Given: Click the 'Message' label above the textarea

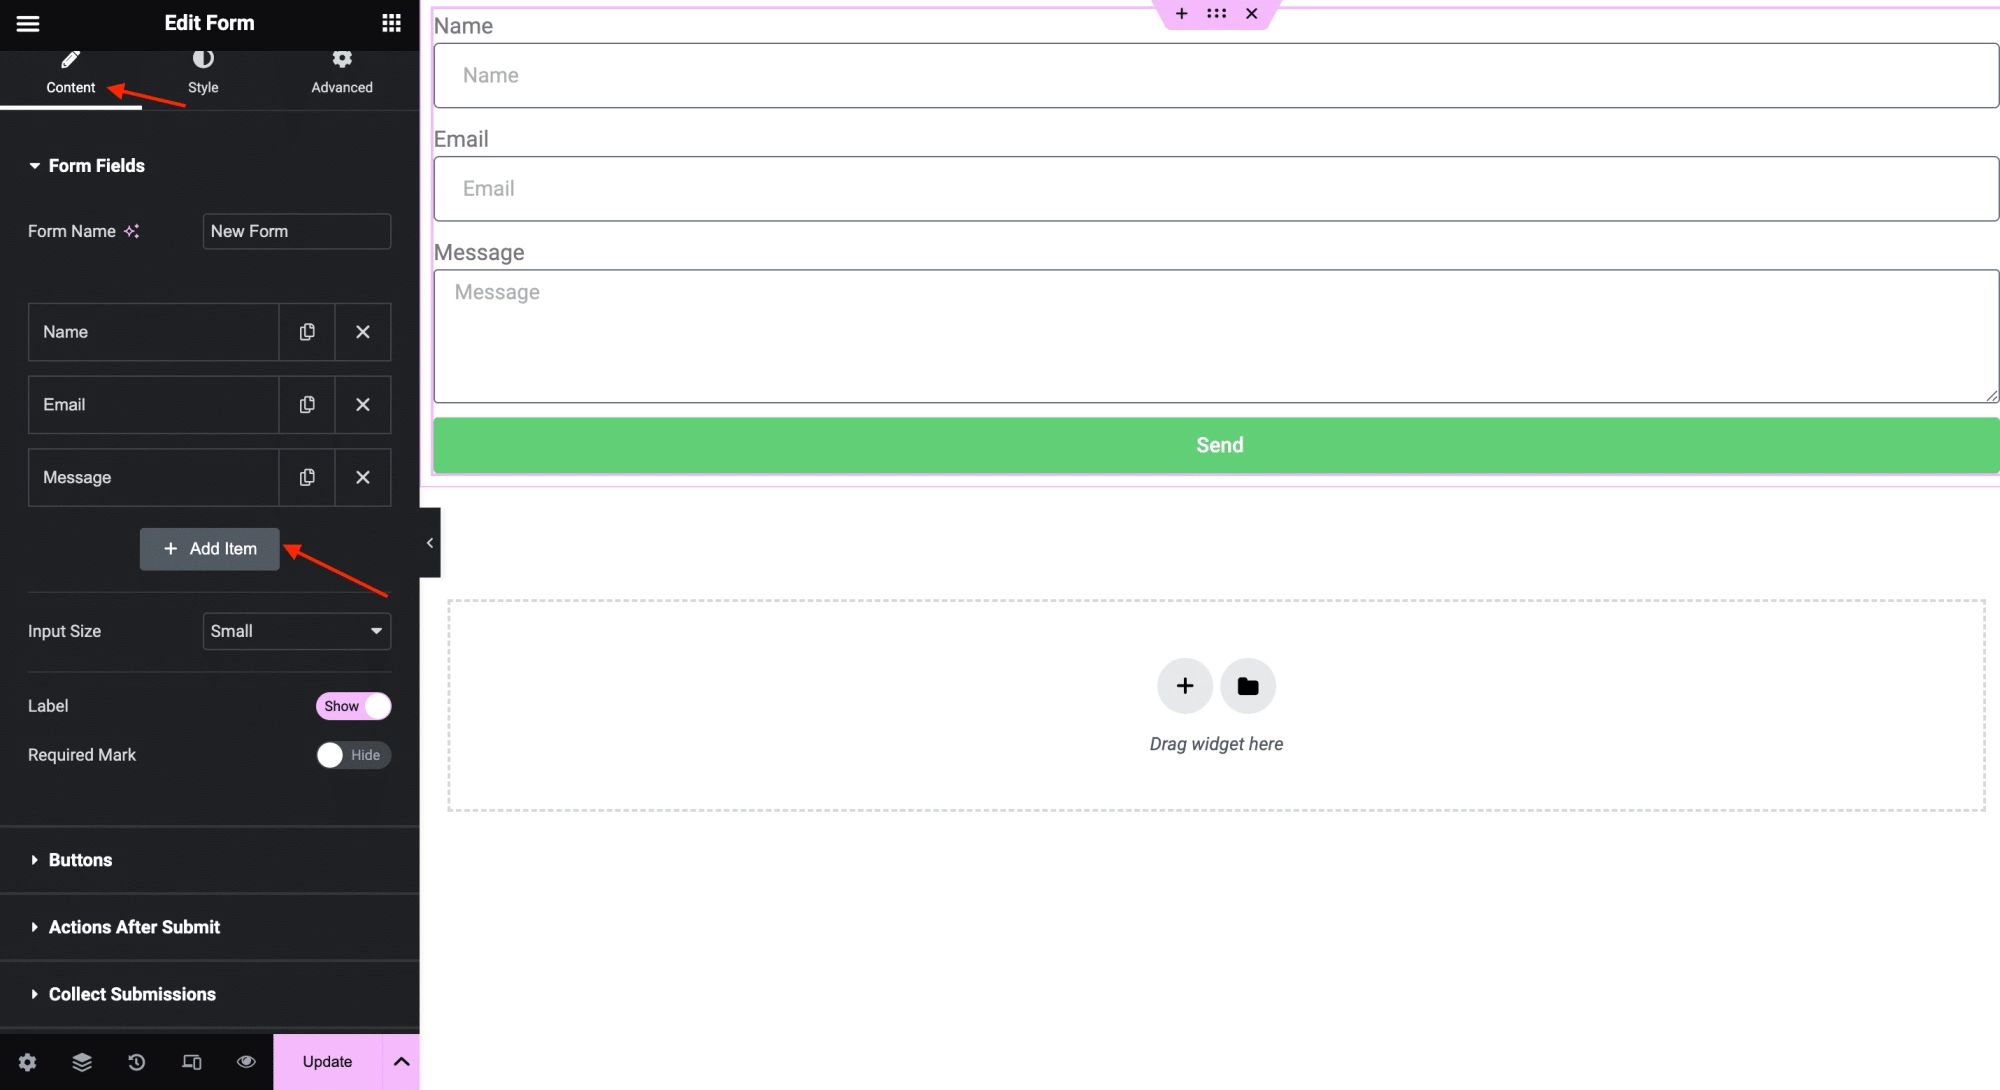Looking at the screenshot, I should [x=479, y=253].
